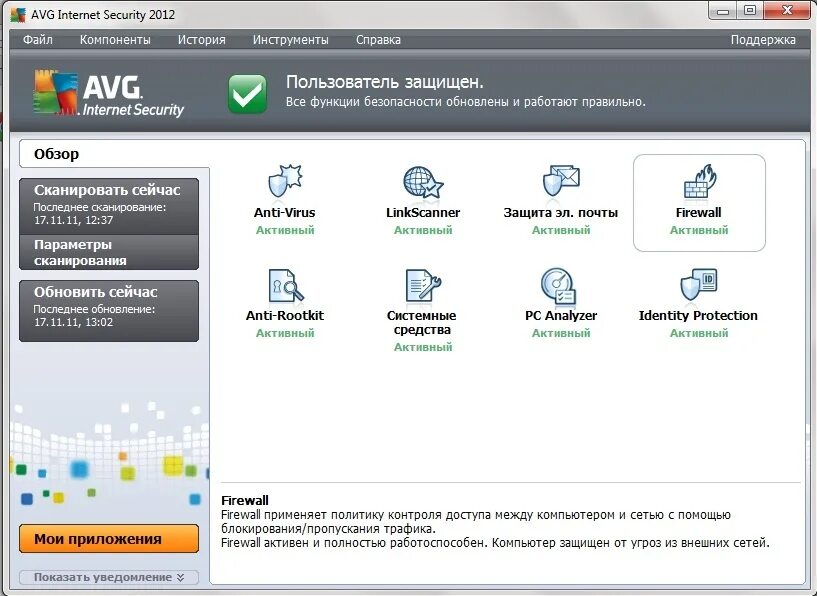817x596 pixels.
Task: Click Активный status under Firewall
Action: click(699, 230)
